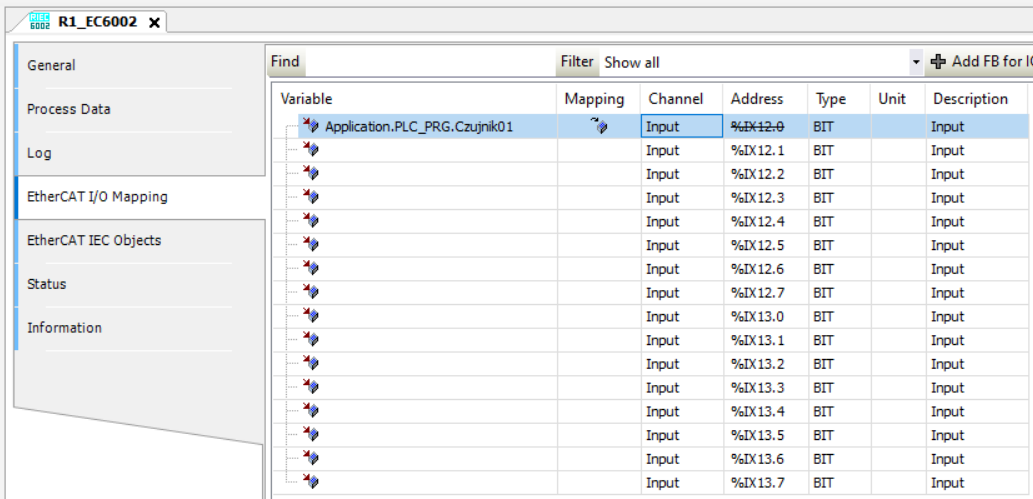Image resolution: width=1033 pixels, height=499 pixels.
Task: Click the variable icon in the %IX13.7 row
Action: (x=310, y=483)
